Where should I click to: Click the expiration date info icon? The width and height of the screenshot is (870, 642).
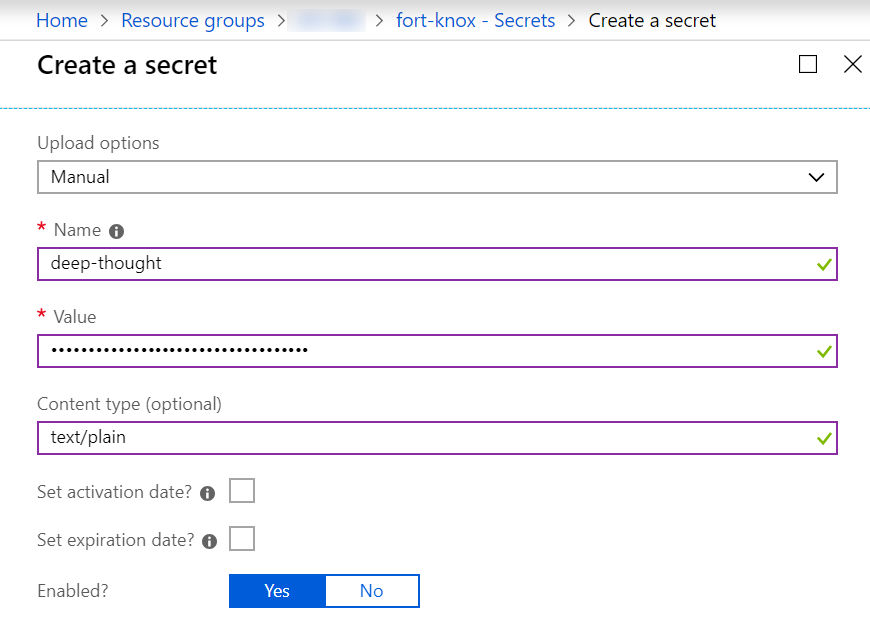click(209, 541)
